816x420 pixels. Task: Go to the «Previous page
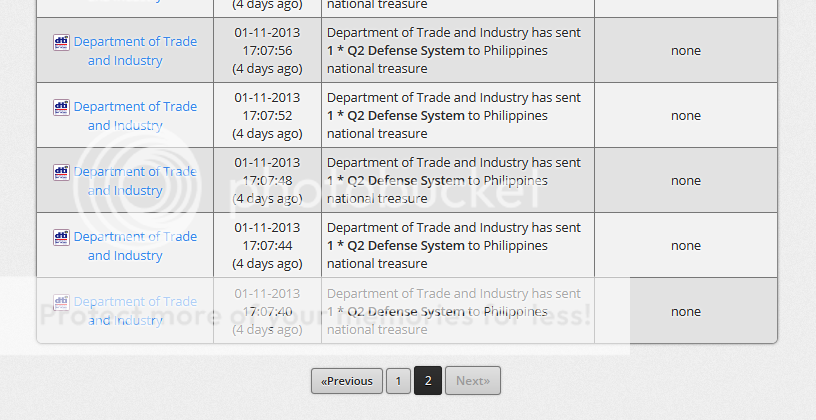click(x=347, y=381)
